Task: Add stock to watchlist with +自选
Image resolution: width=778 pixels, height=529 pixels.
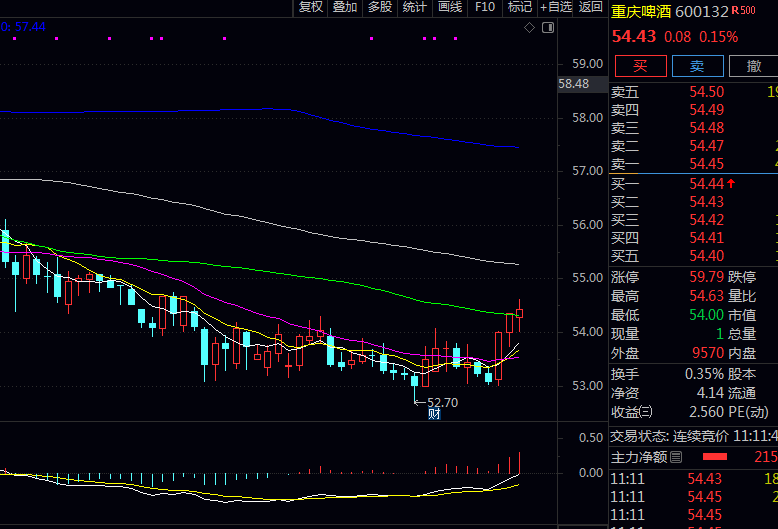Action: coord(556,7)
